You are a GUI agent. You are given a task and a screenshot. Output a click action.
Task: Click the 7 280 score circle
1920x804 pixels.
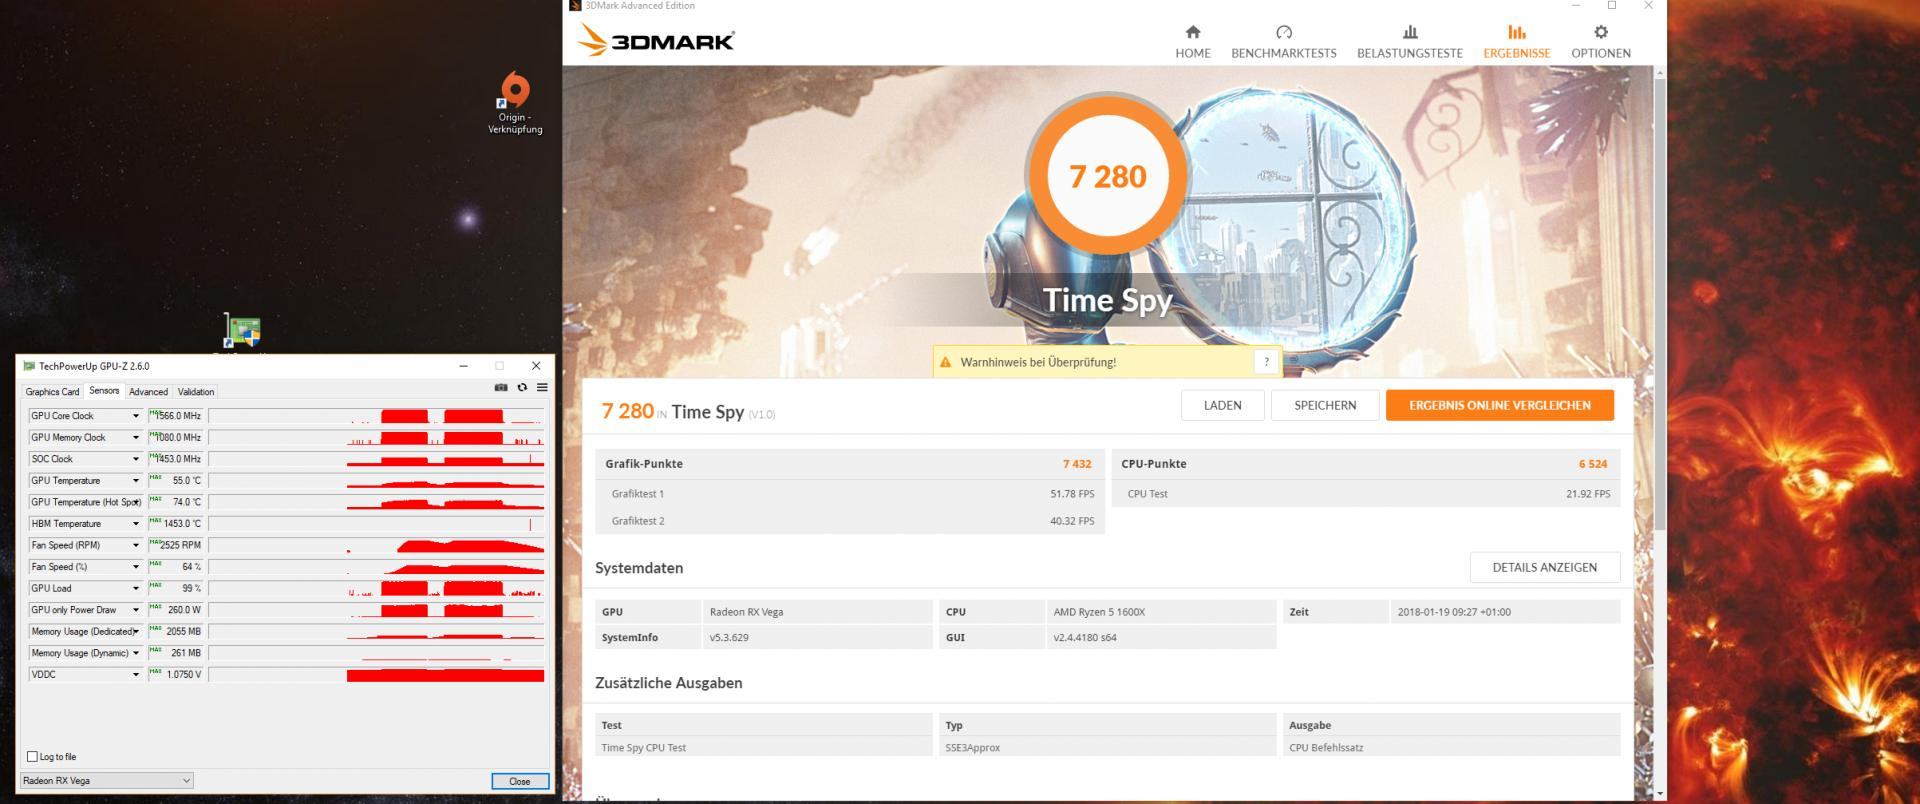pyautogui.click(x=1108, y=176)
